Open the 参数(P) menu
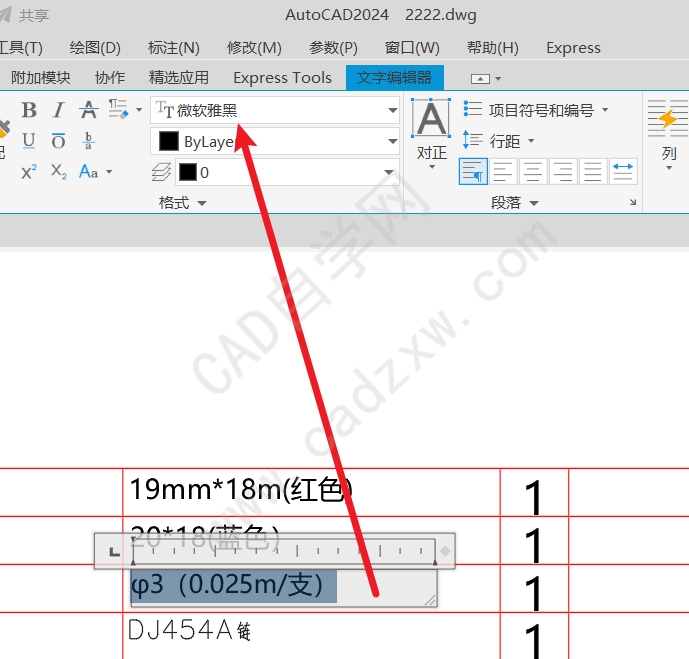This screenshot has height=659, width=689. click(333, 47)
